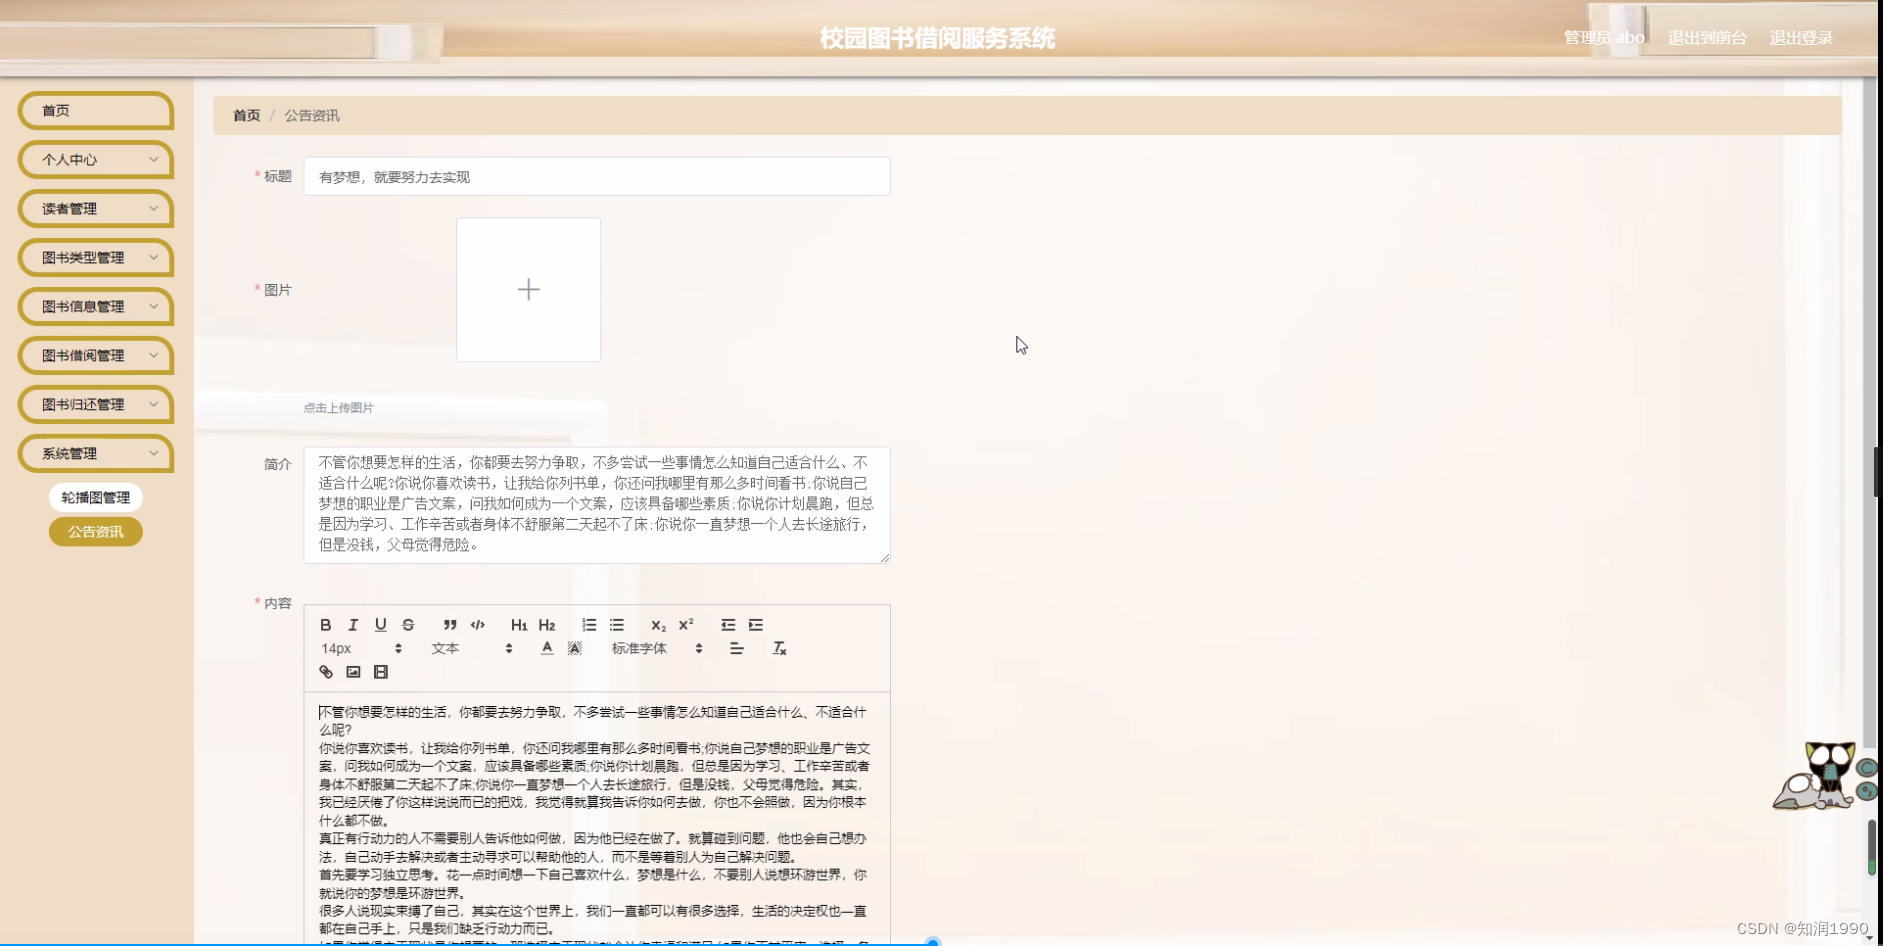Screen dimensions: 1883x946
Task: Apply strikethrough formatting
Action: 407,625
